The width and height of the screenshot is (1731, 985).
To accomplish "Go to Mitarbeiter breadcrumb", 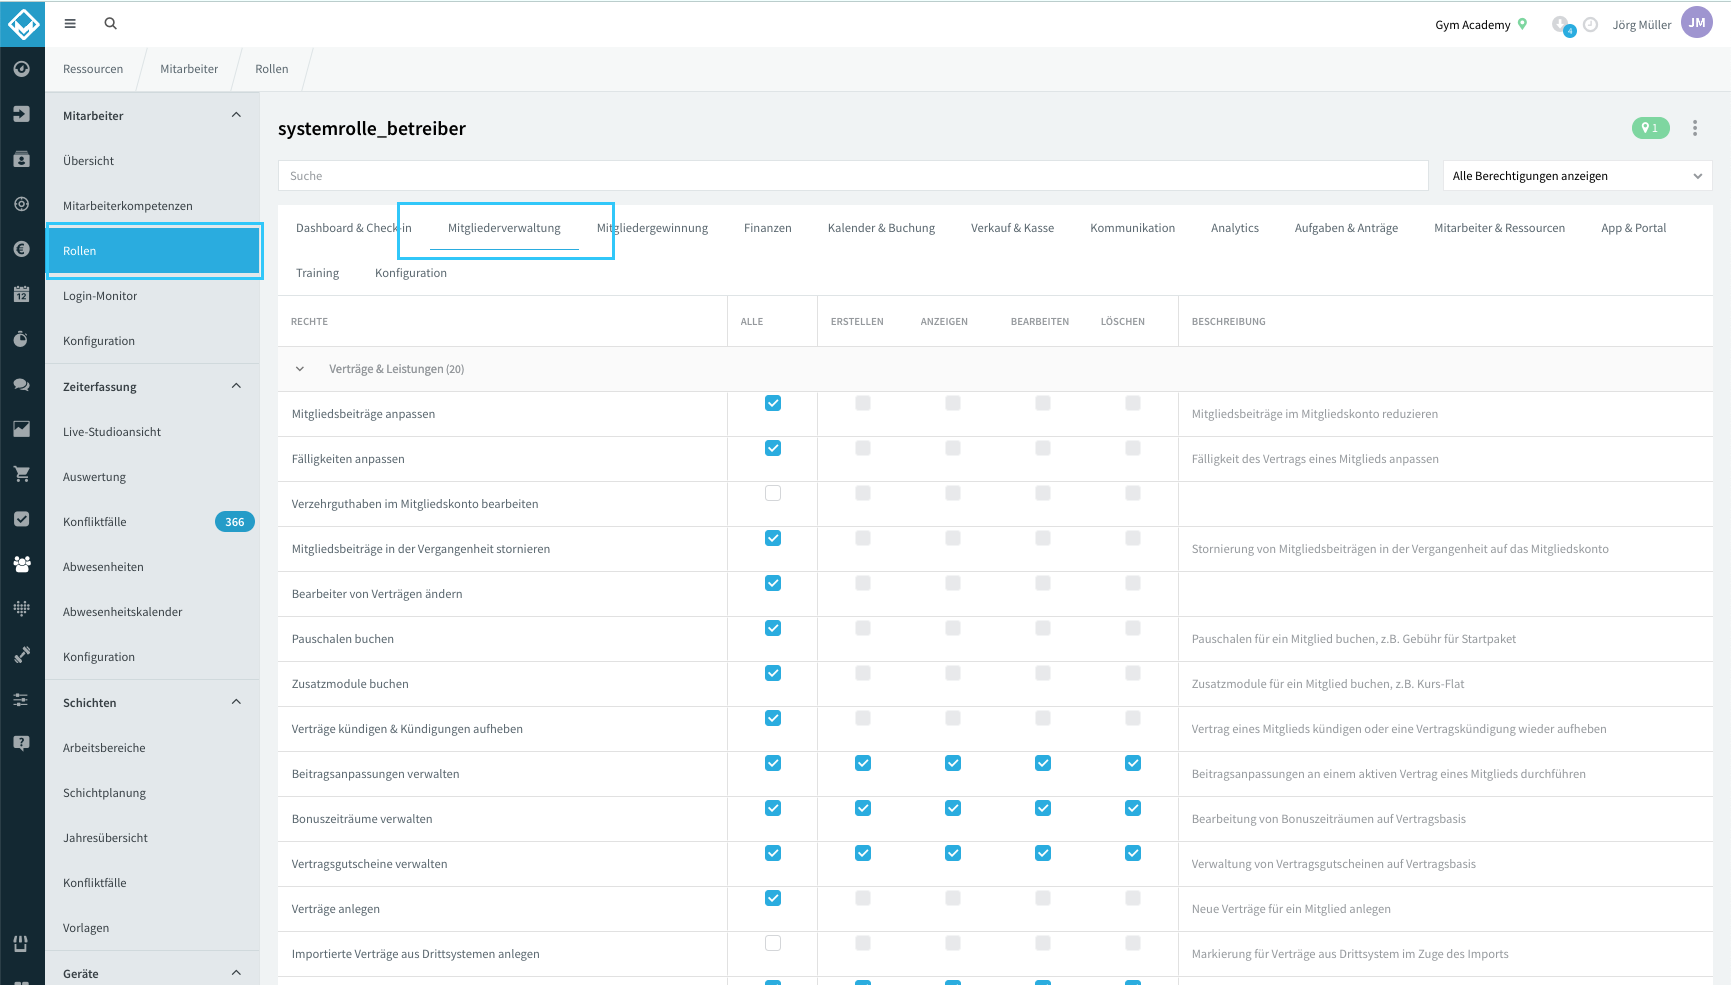I will click(189, 69).
